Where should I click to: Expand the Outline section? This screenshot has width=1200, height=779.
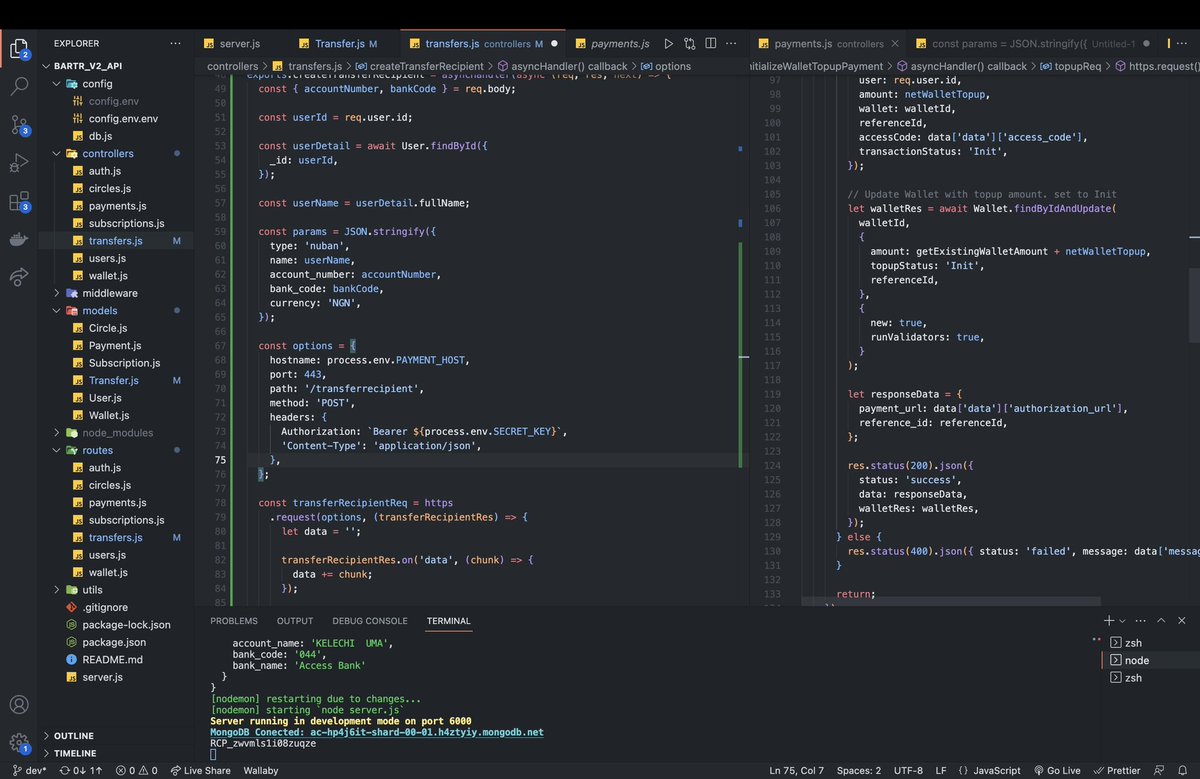pos(74,736)
